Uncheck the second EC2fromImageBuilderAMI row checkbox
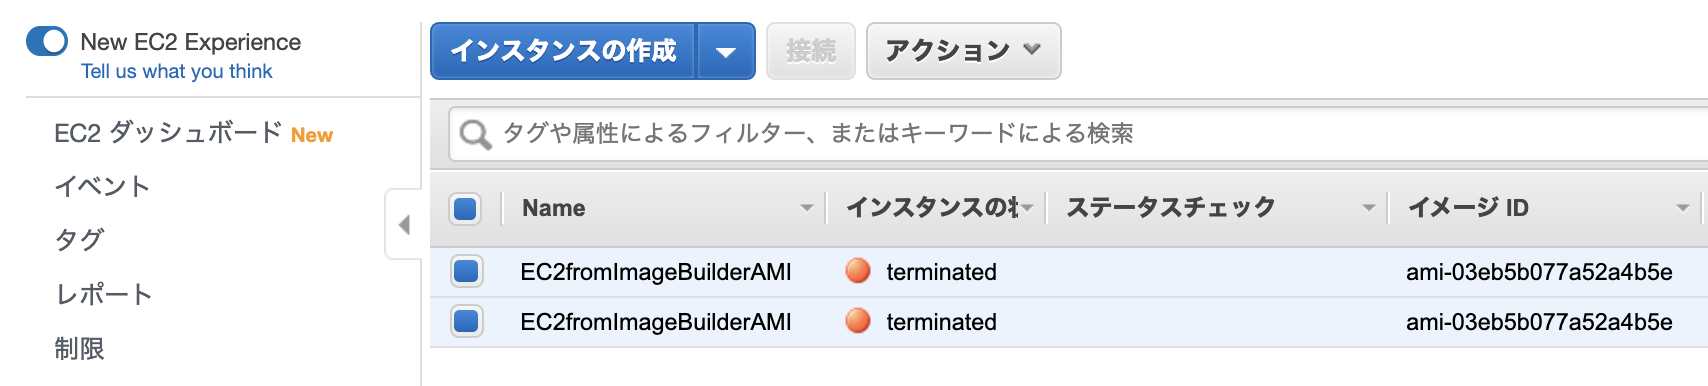 [x=466, y=321]
